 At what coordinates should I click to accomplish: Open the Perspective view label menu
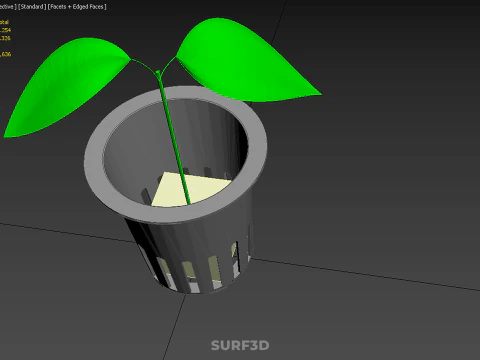[8, 6]
